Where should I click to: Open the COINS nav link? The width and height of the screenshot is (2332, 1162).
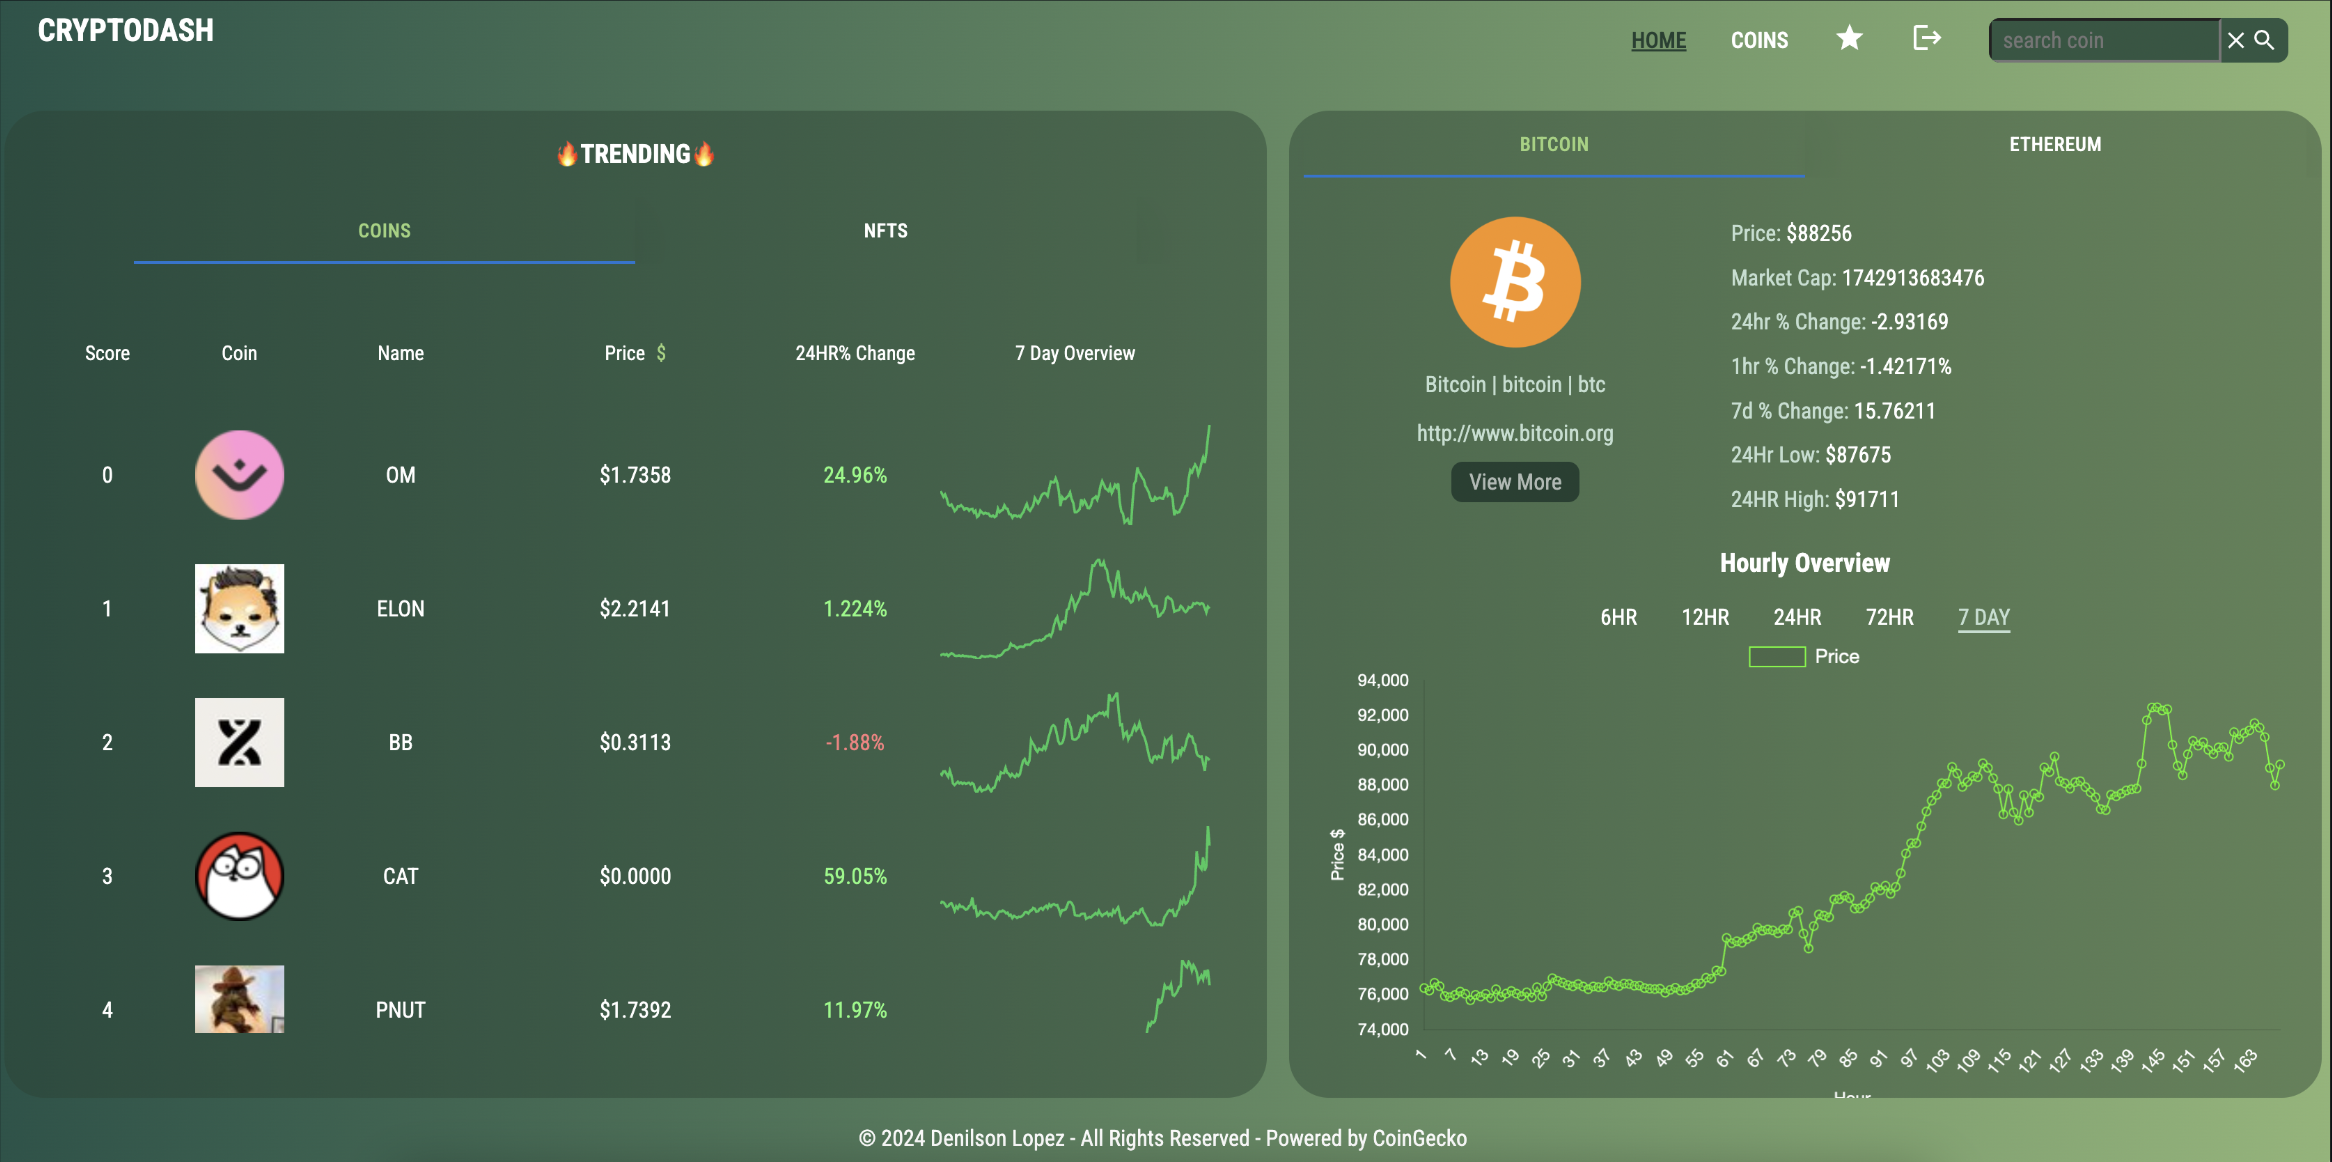click(x=1759, y=40)
